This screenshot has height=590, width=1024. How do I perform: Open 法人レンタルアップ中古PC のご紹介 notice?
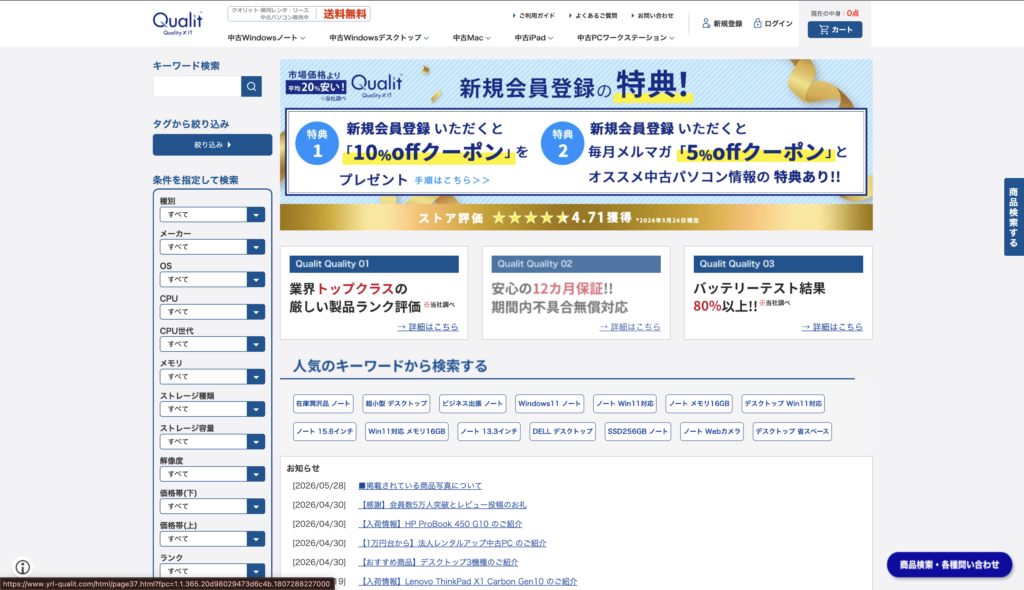453,543
